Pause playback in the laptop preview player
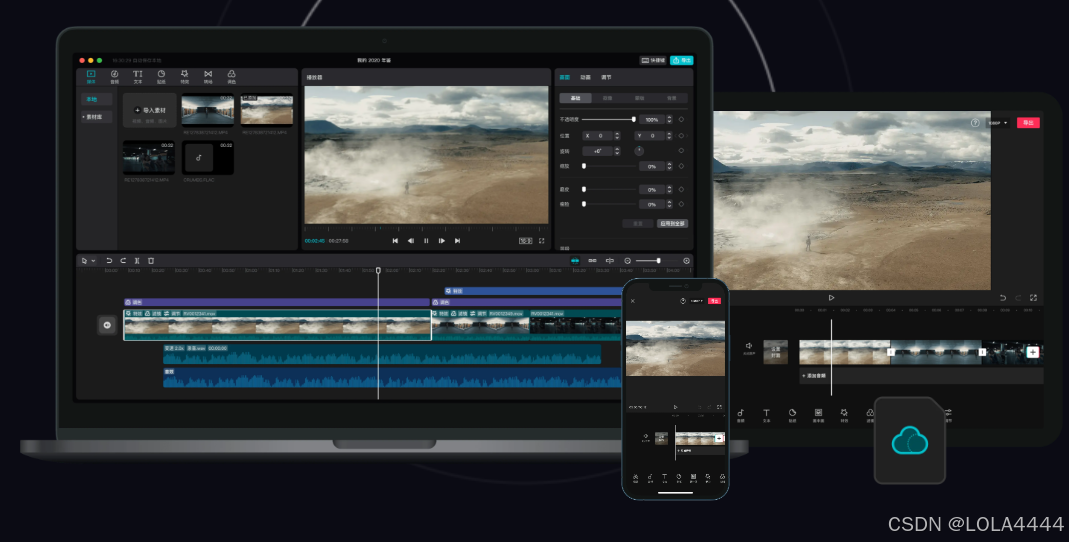Viewport: 1069px width, 542px height. click(x=426, y=241)
